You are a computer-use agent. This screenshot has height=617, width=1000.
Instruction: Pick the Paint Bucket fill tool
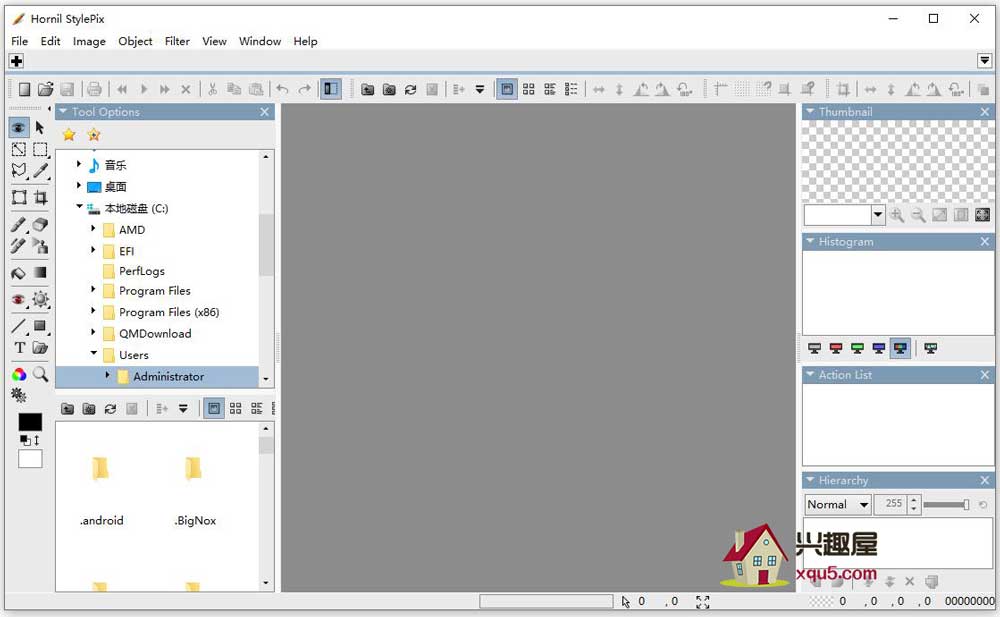18,272
